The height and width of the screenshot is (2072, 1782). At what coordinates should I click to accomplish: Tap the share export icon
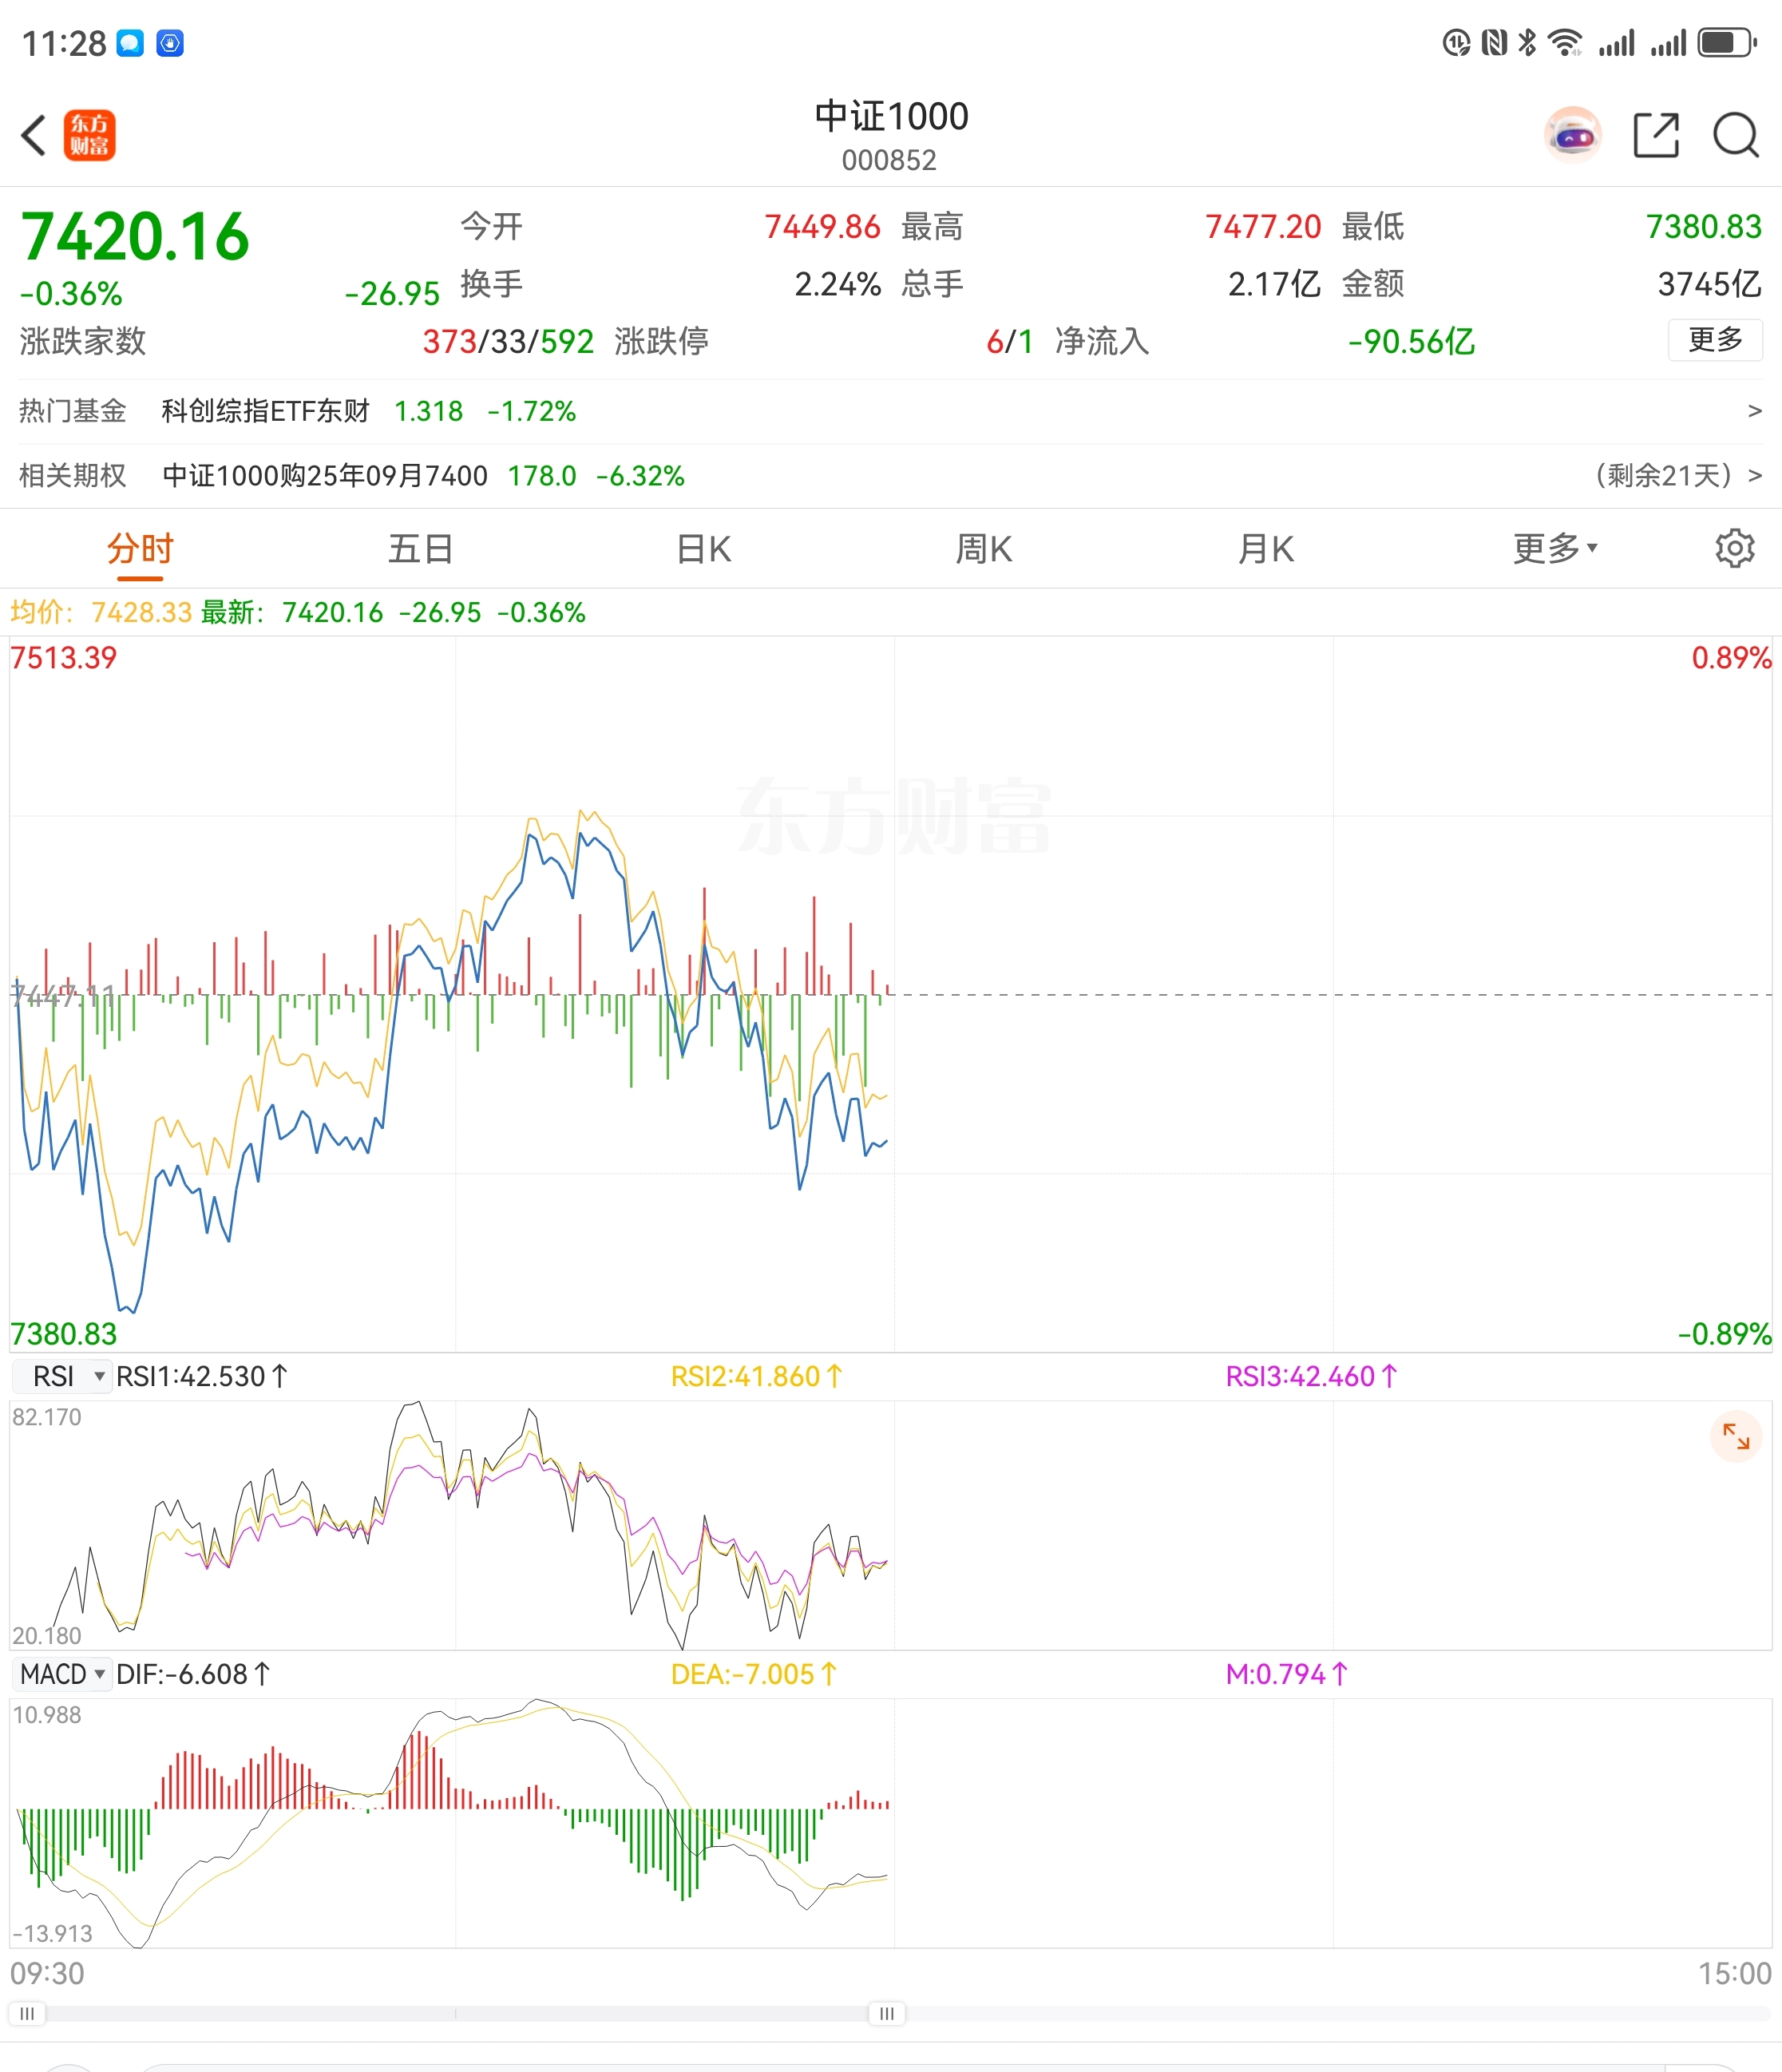click(x=1656, y=135)
